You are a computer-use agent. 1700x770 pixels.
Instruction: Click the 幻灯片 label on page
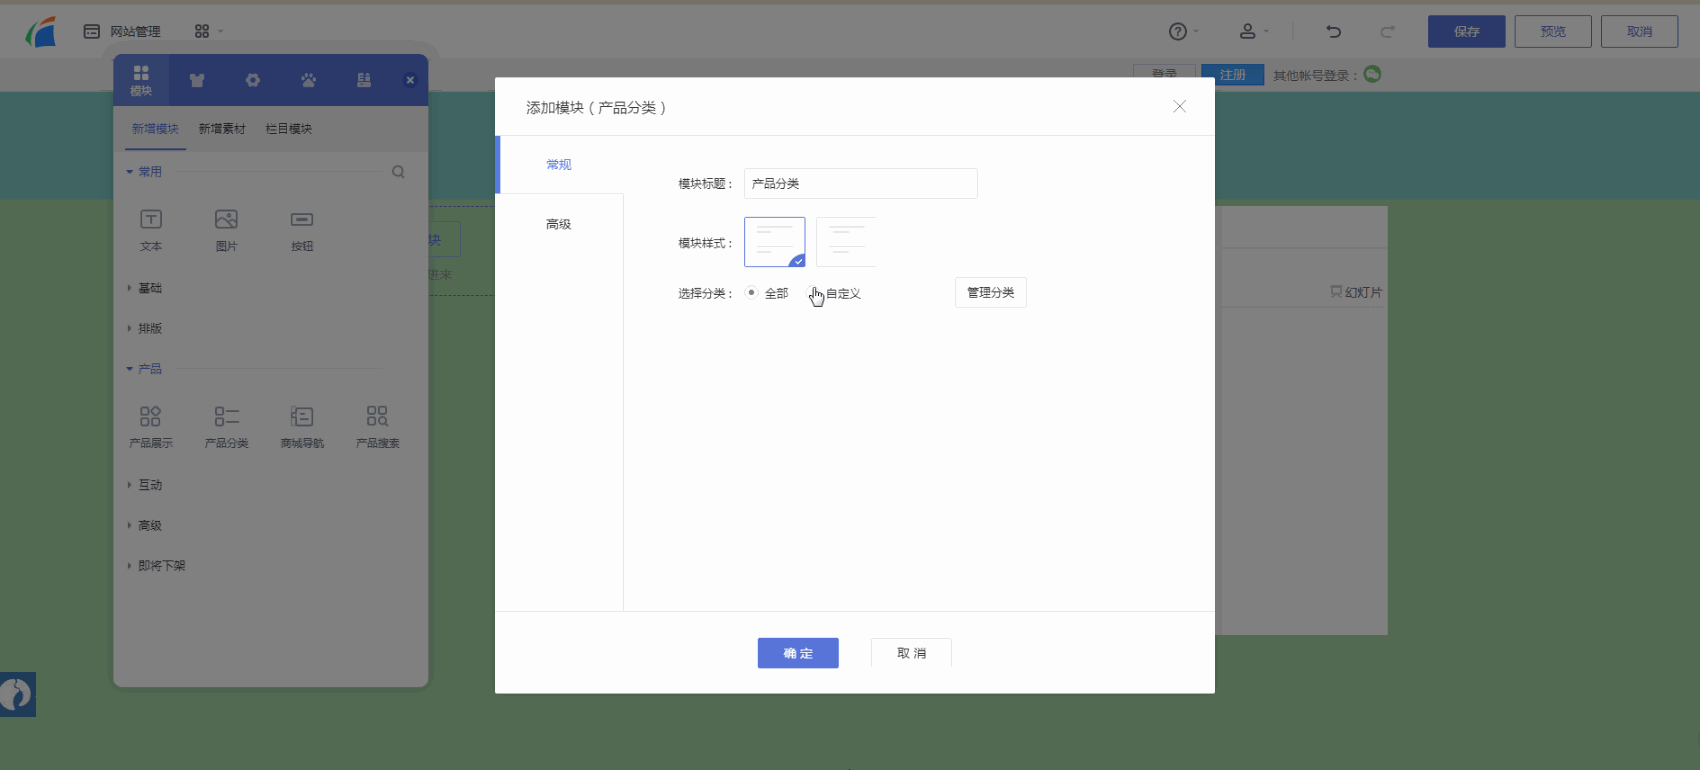click(x=1356, y=292)
